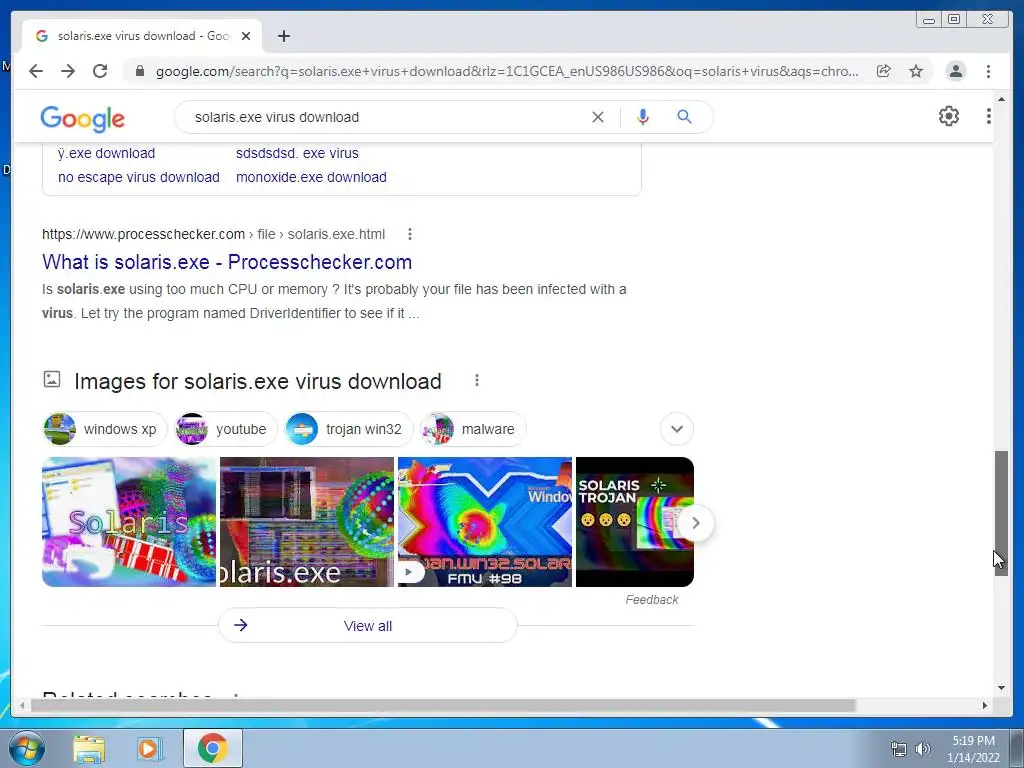Select the Chrome taskbar button

click(213, 748)
